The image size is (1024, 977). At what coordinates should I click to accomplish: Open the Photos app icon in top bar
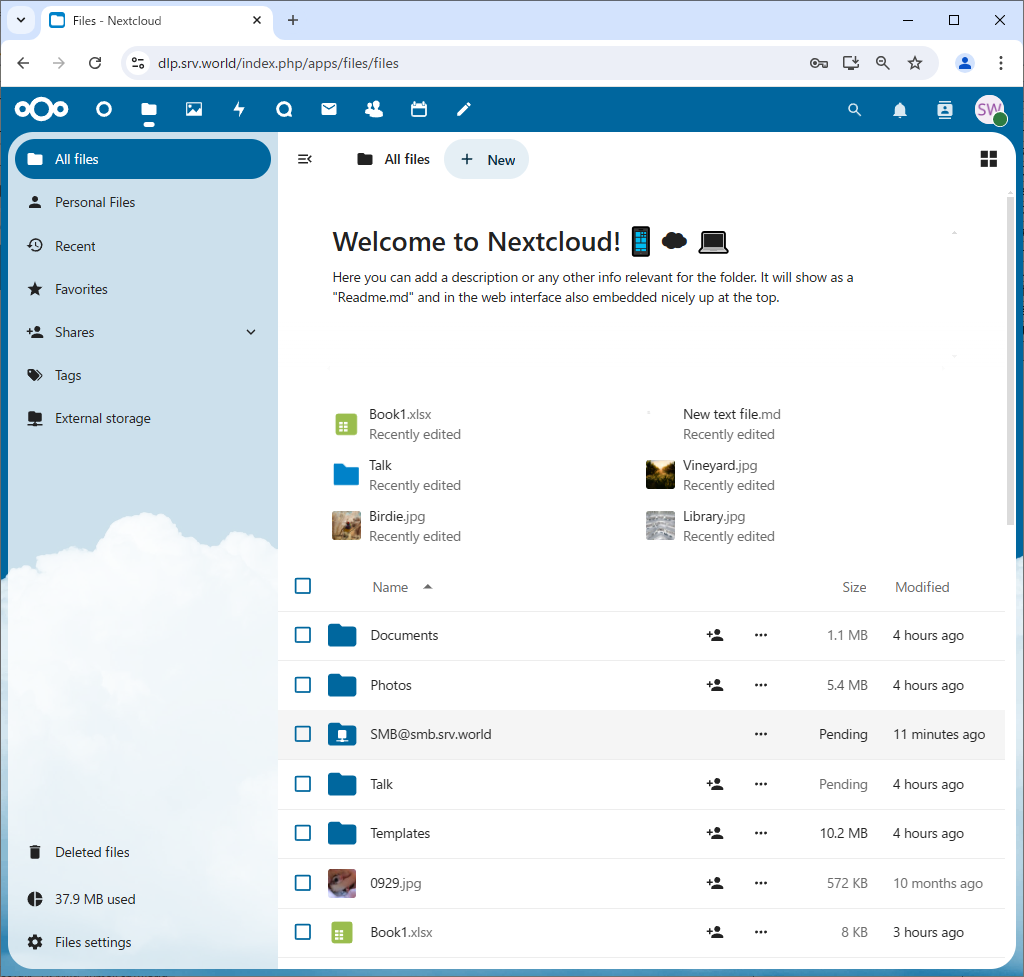[x=194, y=110]
